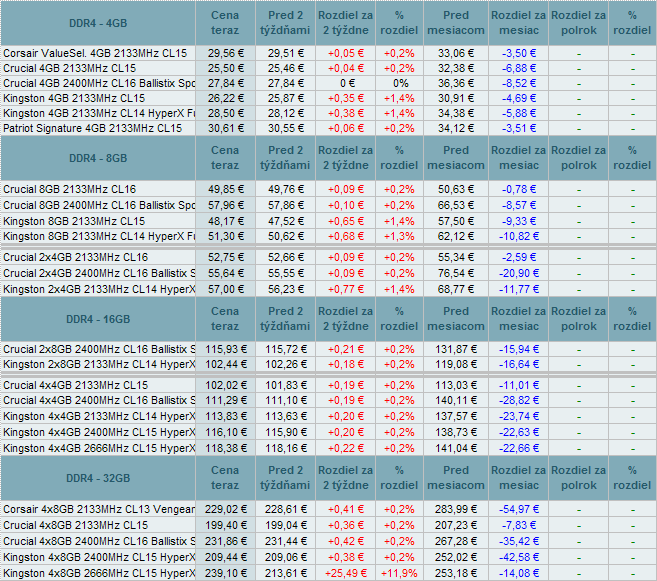Select the 0 € difference cell
The width and height of the screenshot is (657, 581).
[x=346, y=83]
